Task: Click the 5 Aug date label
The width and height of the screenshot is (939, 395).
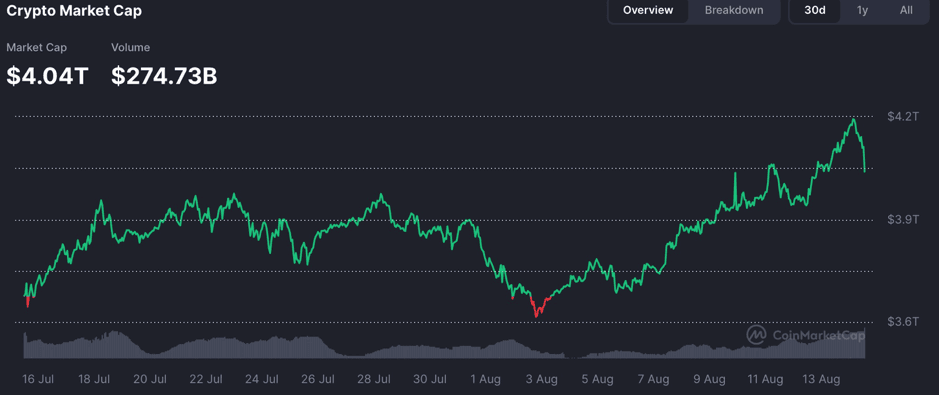Action: [x=598, y=379]
